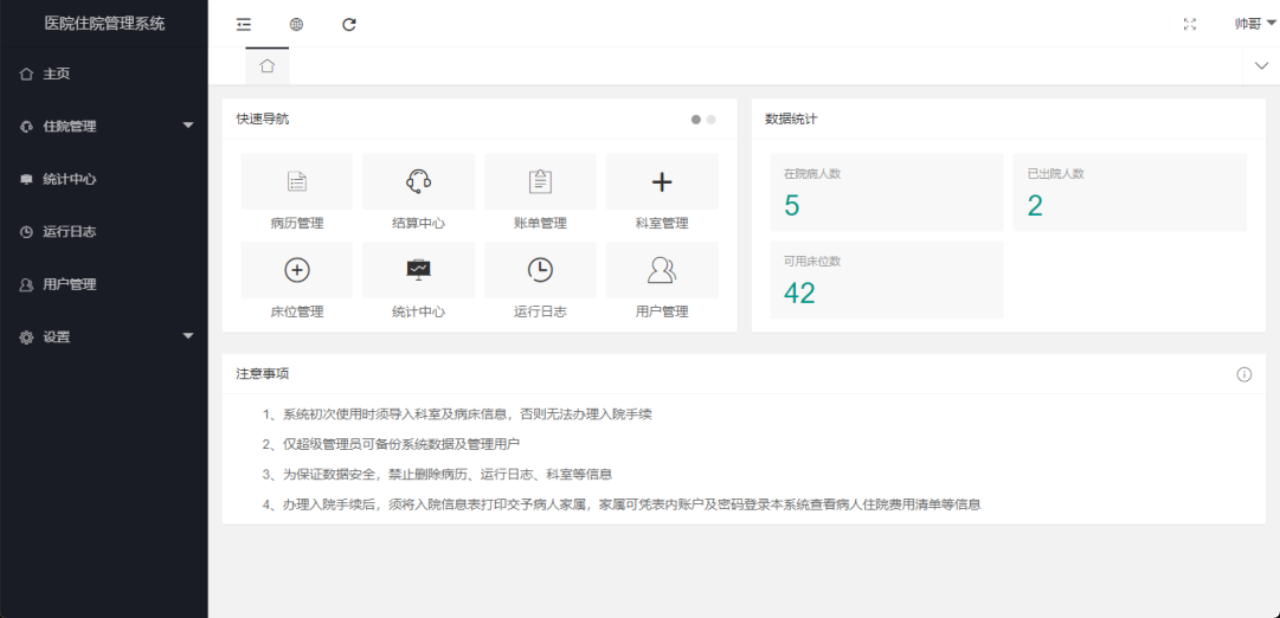Open the 科室管理 plus icon
Viewport: 1280px width, 618px height.
pyautogui.click(x=662, y=182)
